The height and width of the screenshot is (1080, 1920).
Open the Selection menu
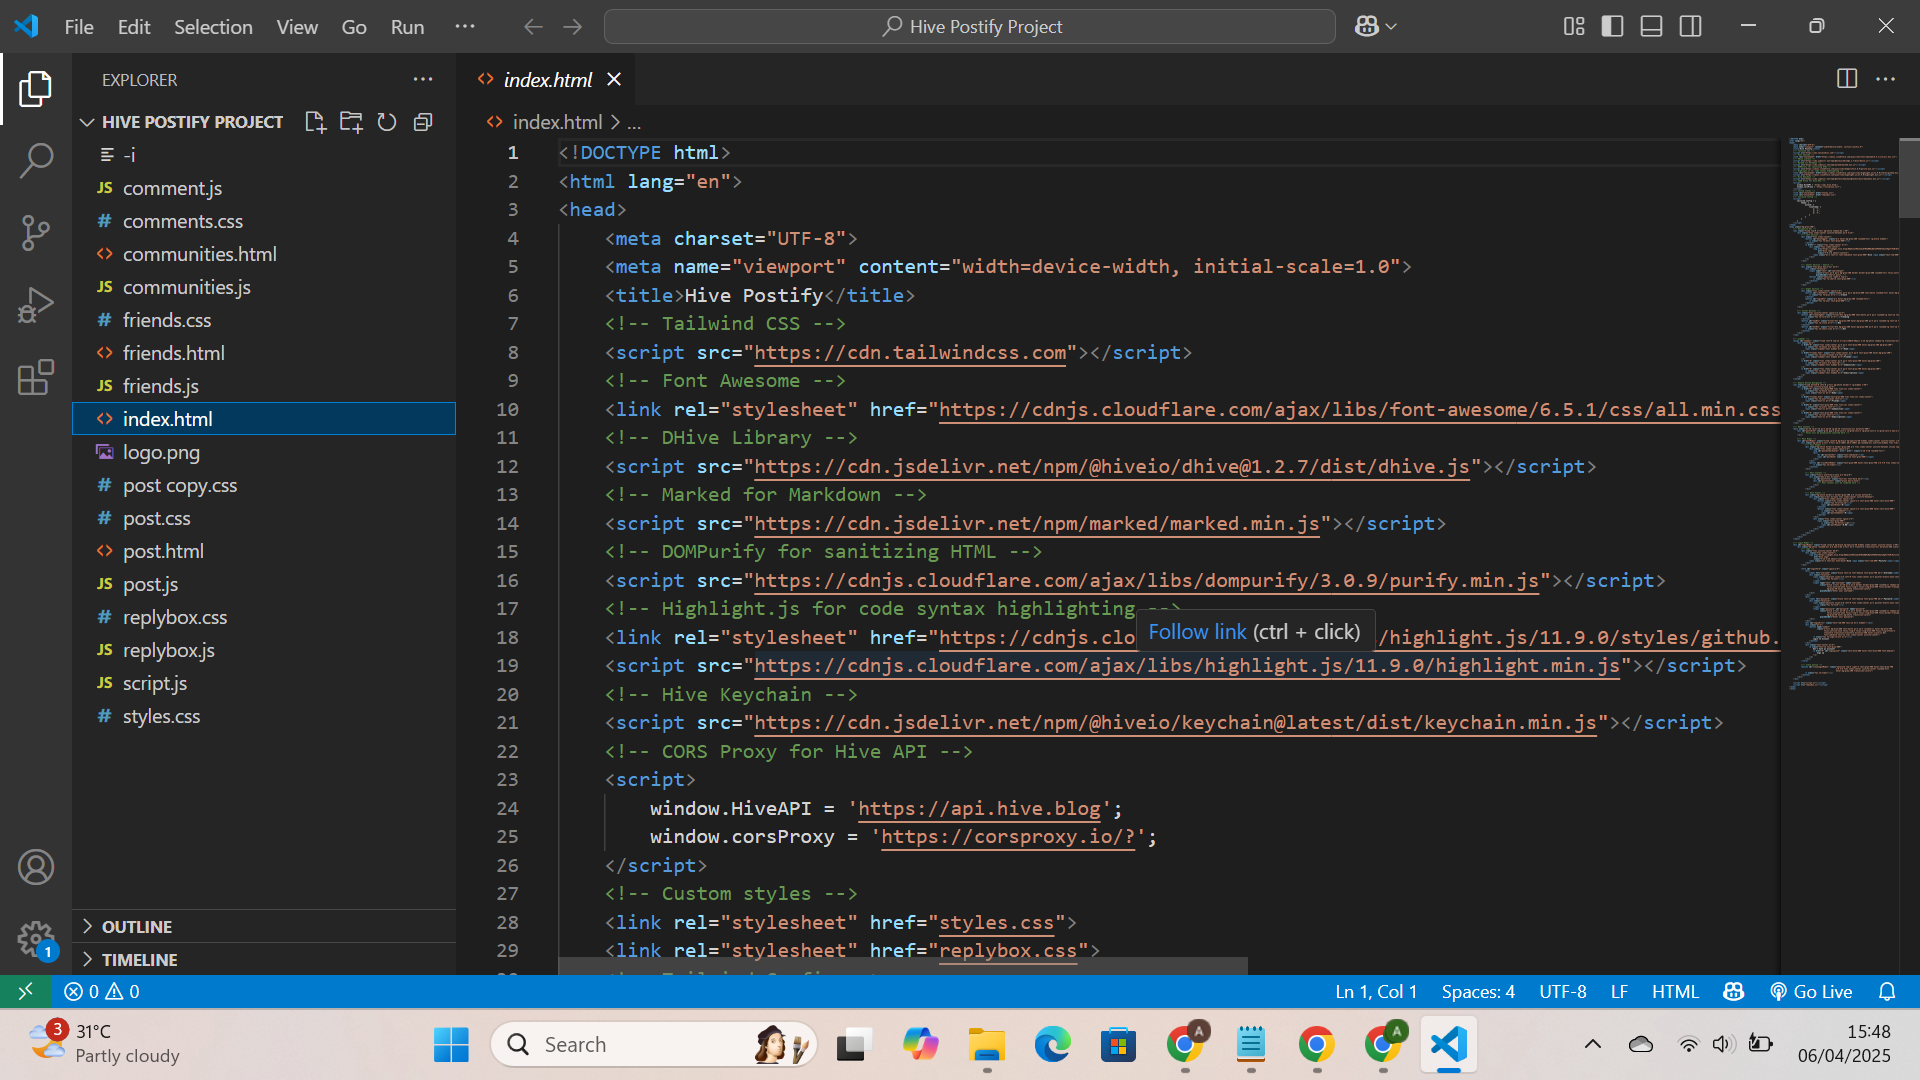click(x=213, y=27)
